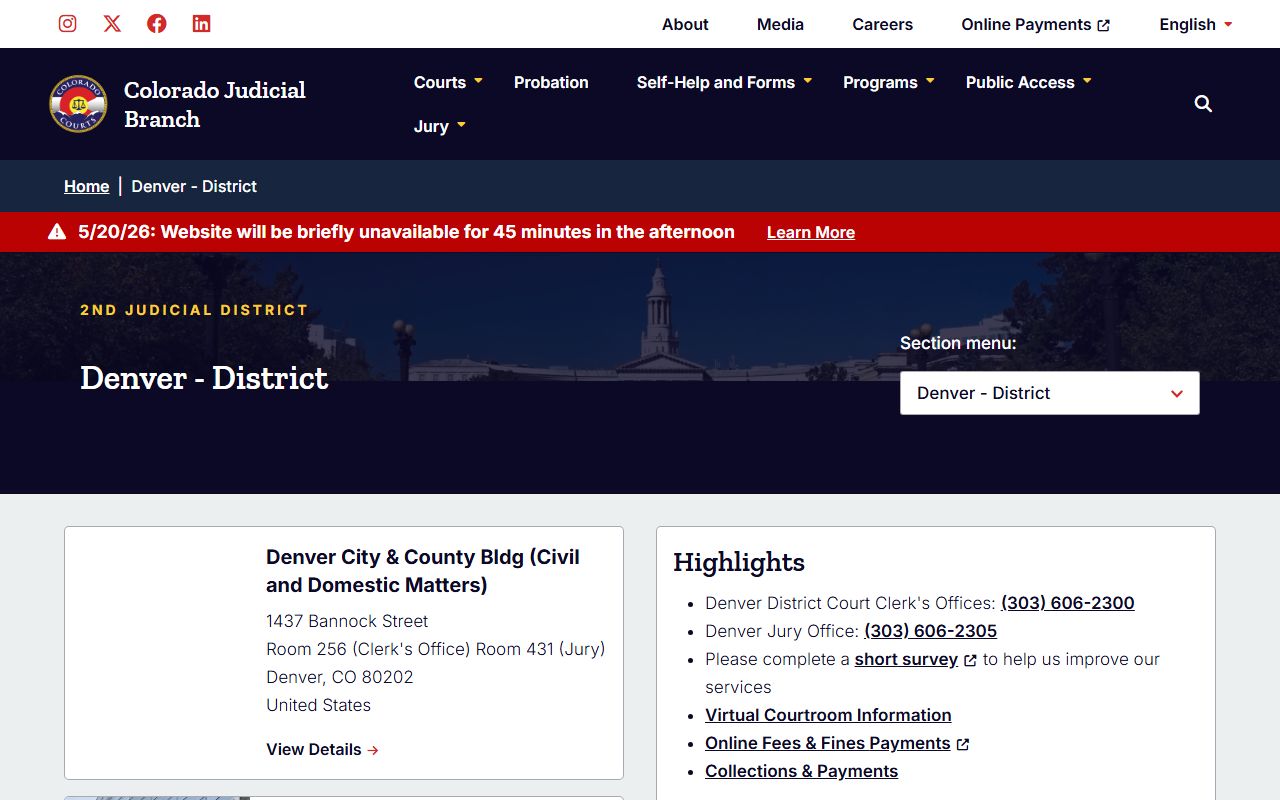The height and width of the screenshot is (800, 1280).
Task: Click the red arrow next to View Details
Action: [373, 750]
